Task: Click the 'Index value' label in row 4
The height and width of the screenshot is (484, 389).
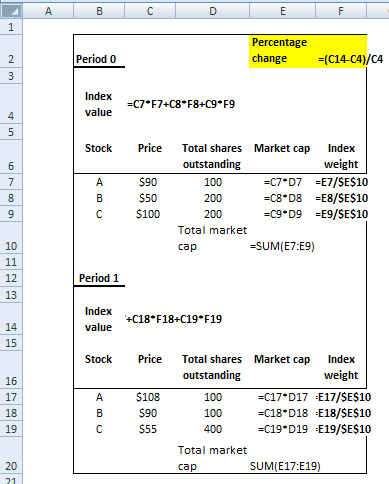Action: pyautogui.click(x=99, y=104)
